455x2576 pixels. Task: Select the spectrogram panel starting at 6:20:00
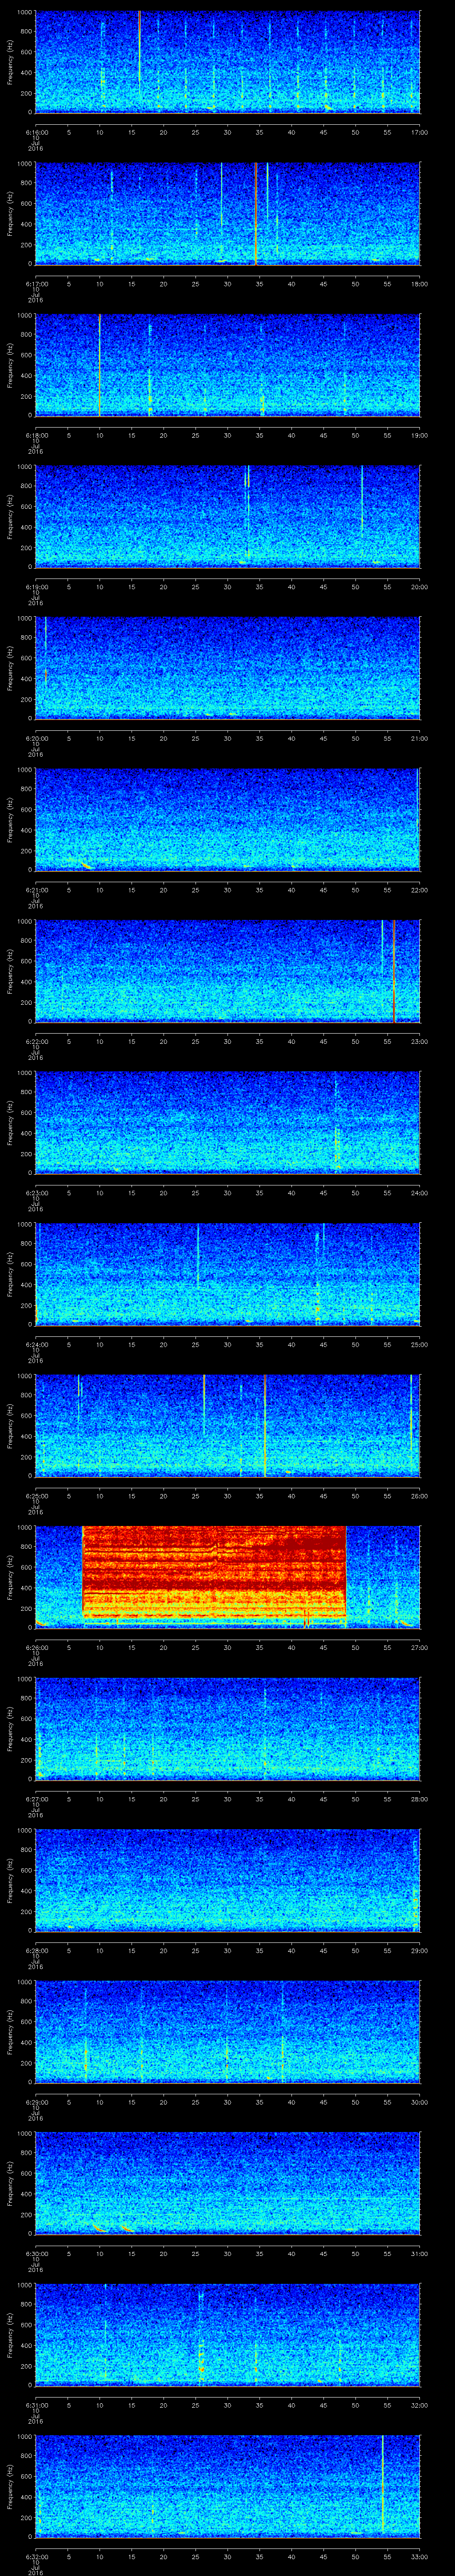pyautogui.click(x=227, y=668)
